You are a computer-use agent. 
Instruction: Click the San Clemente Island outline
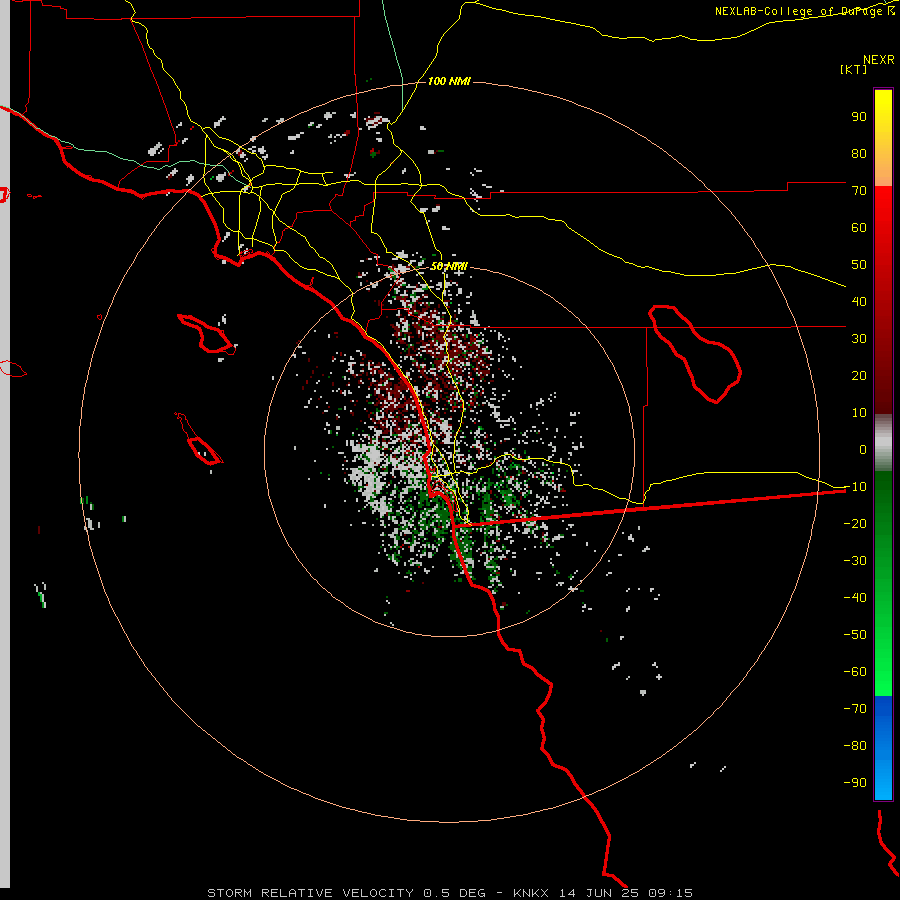pyautogui.click(x=199, y=439)
